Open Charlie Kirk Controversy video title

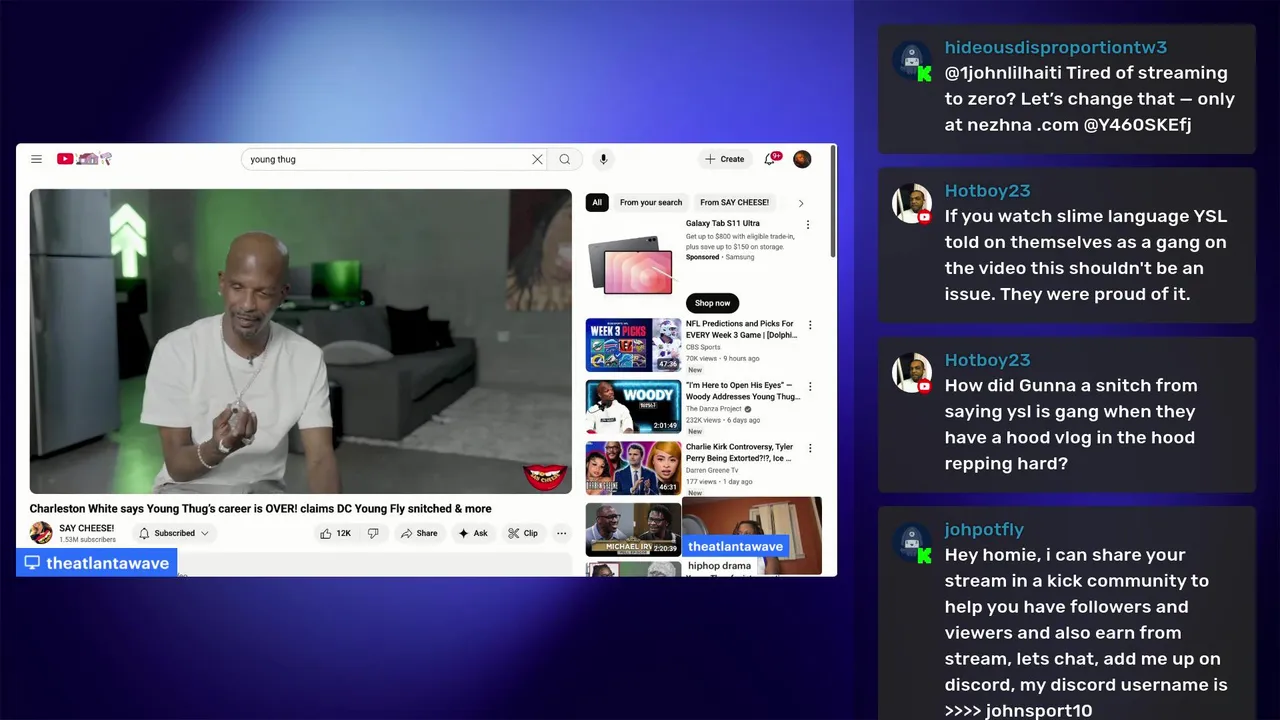[739, 453]
